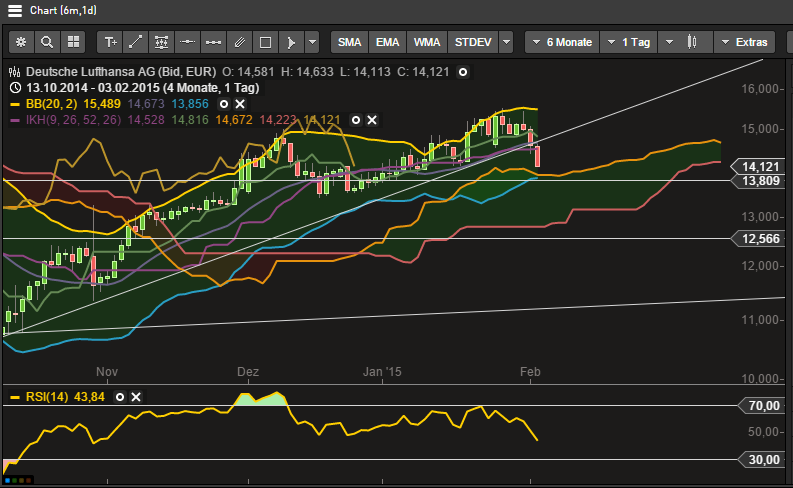
Task: Open settings circle for Deutsche Lufthansa series
Action: pos(463,72)
